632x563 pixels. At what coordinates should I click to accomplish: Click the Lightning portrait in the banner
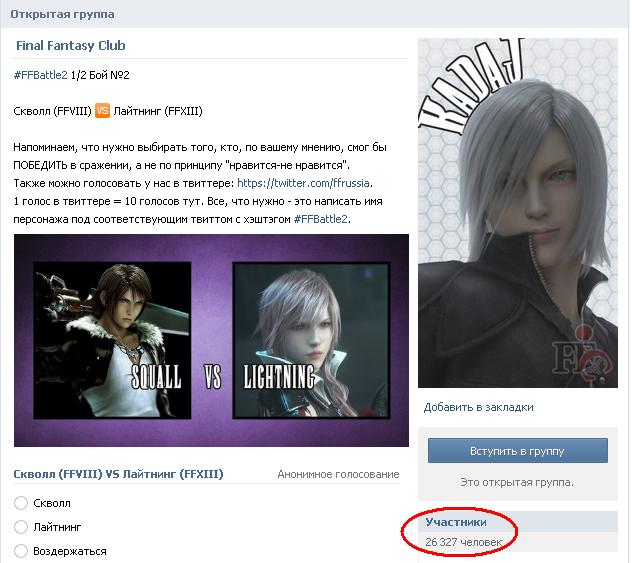[x=311, y=341]
